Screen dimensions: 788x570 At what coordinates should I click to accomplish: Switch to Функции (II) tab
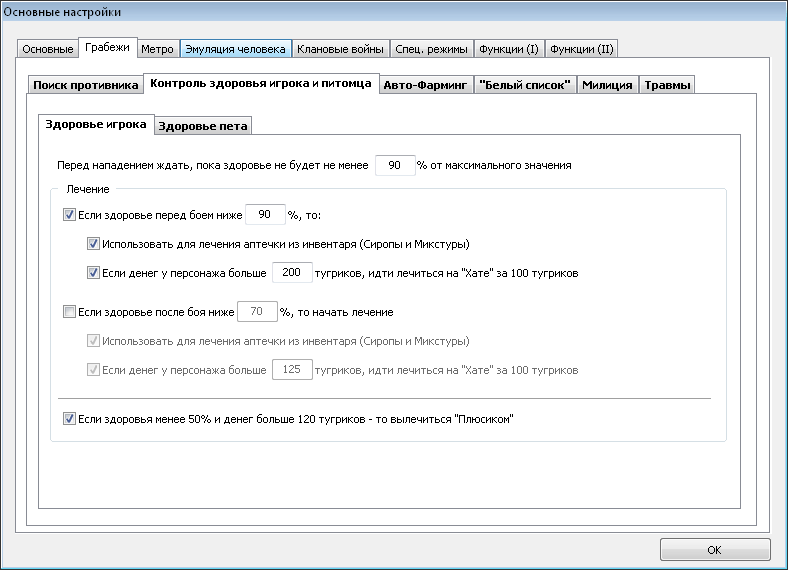(581, 49)
